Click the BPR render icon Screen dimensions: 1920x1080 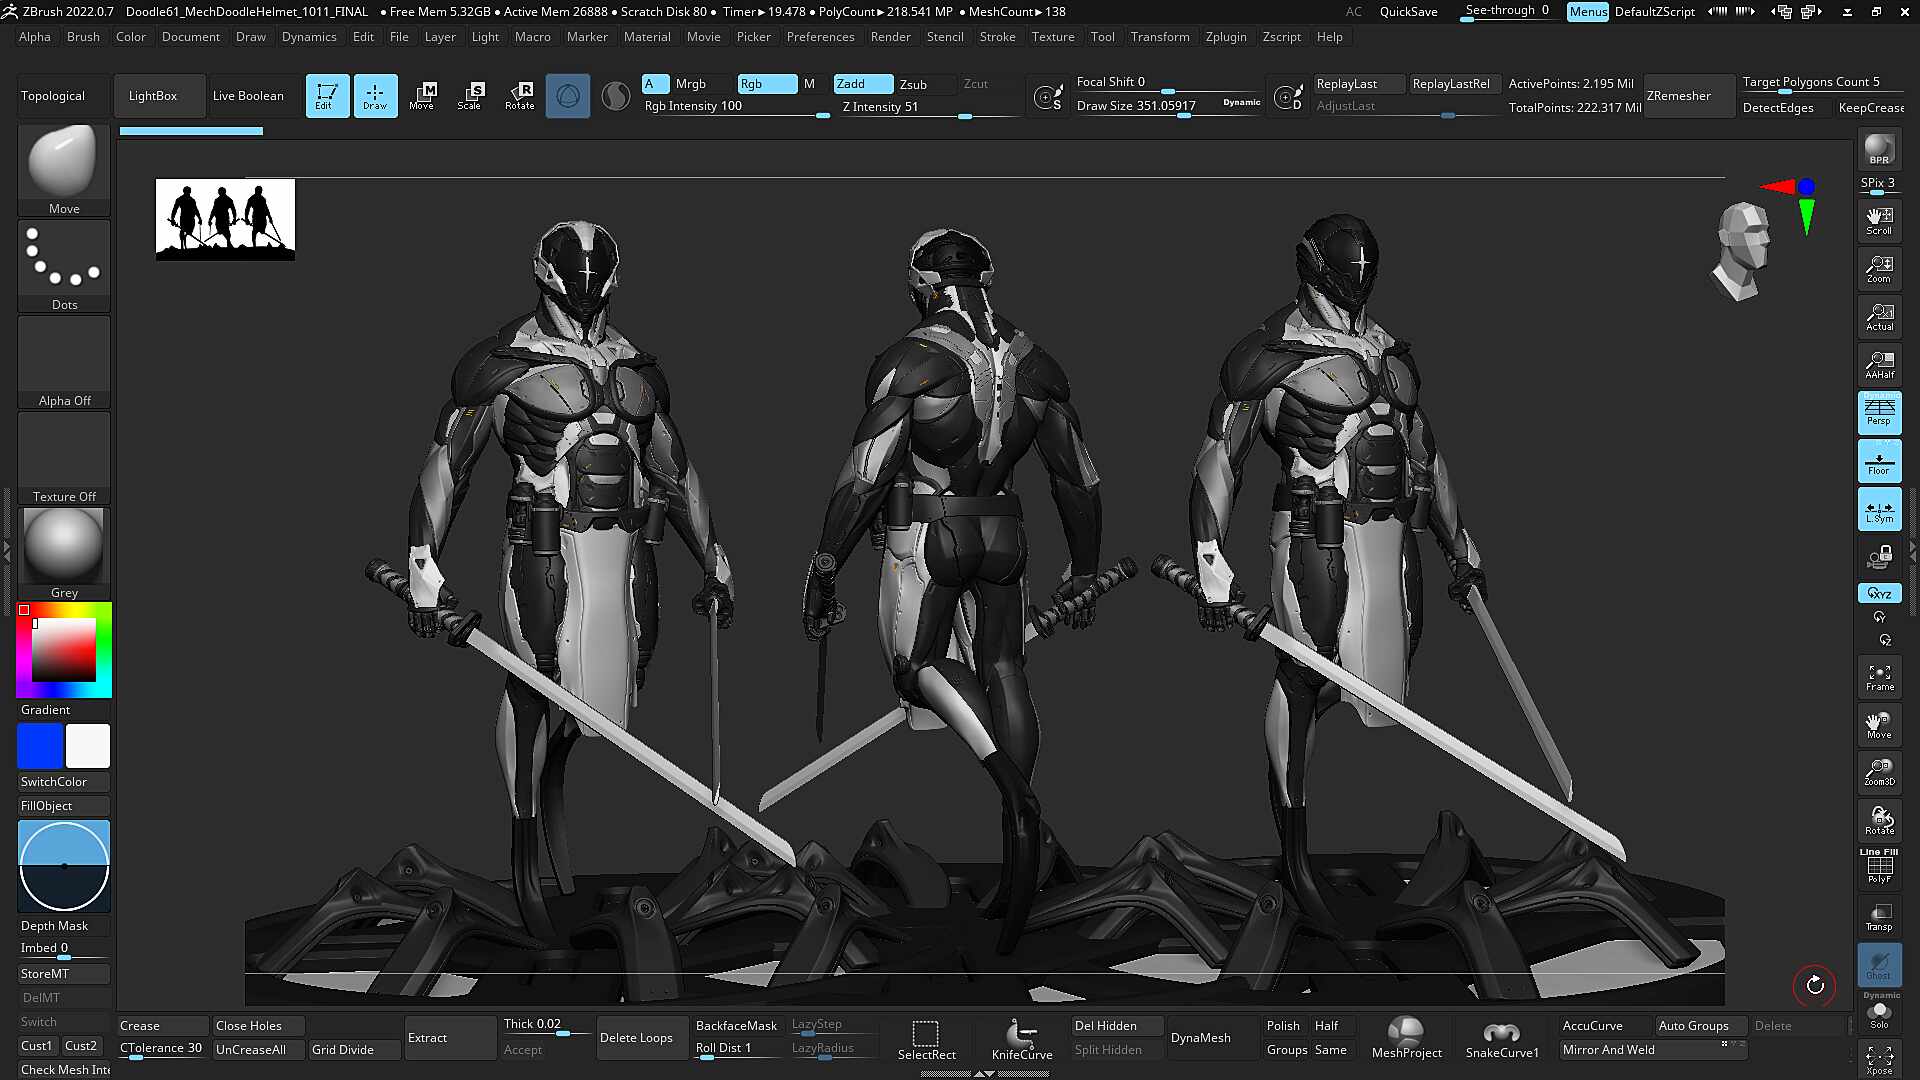(x=1879, y=150)
